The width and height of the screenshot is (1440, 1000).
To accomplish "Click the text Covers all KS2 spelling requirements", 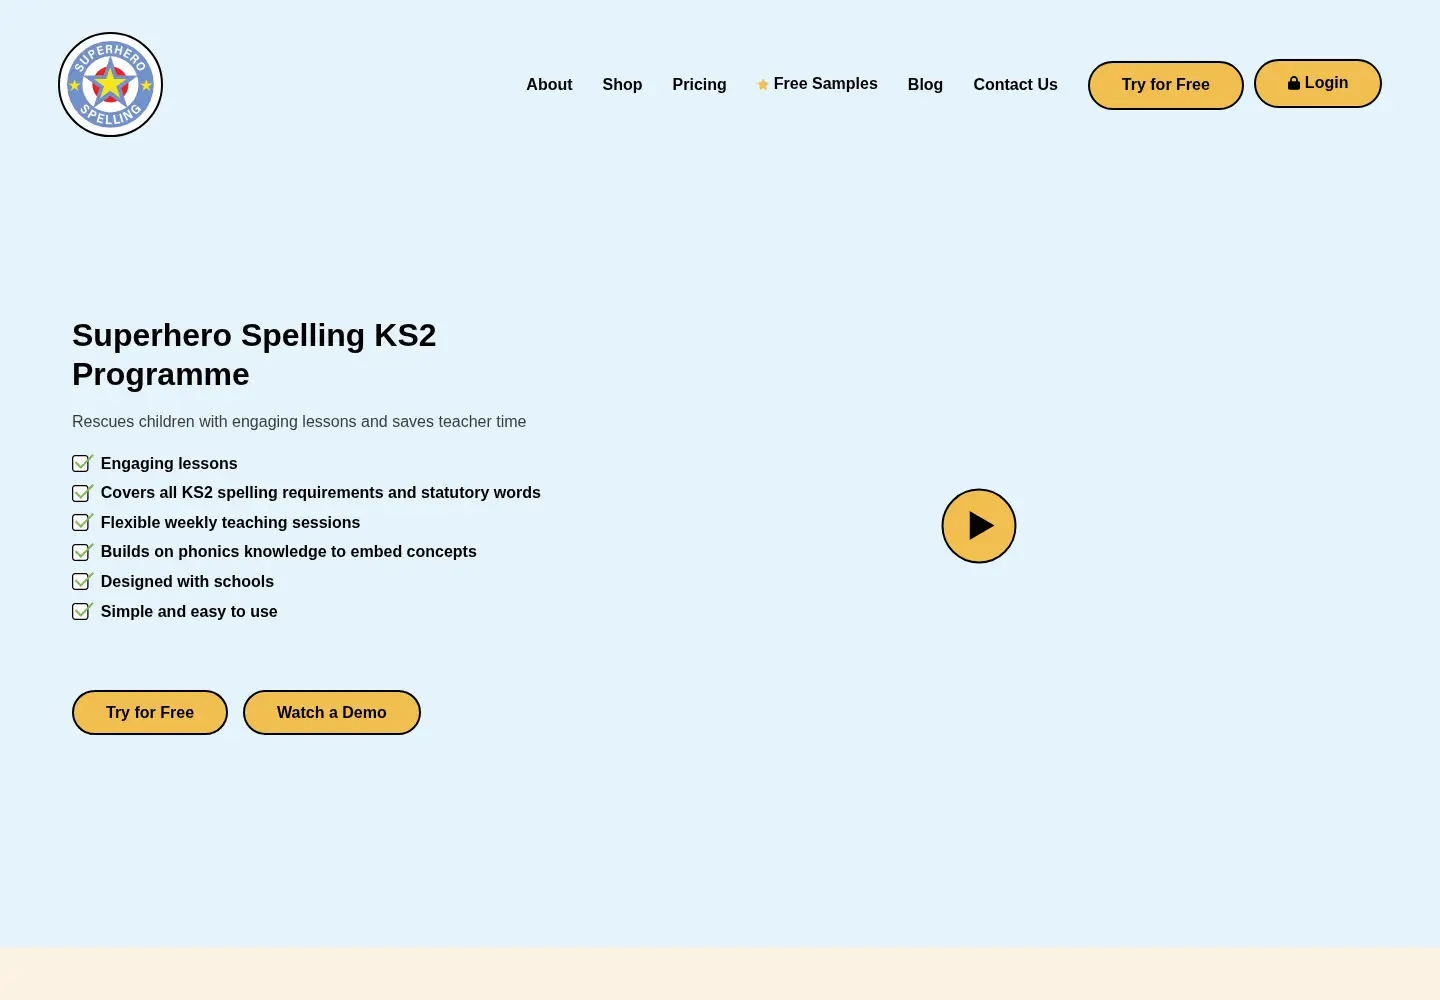I will point(320,492).
